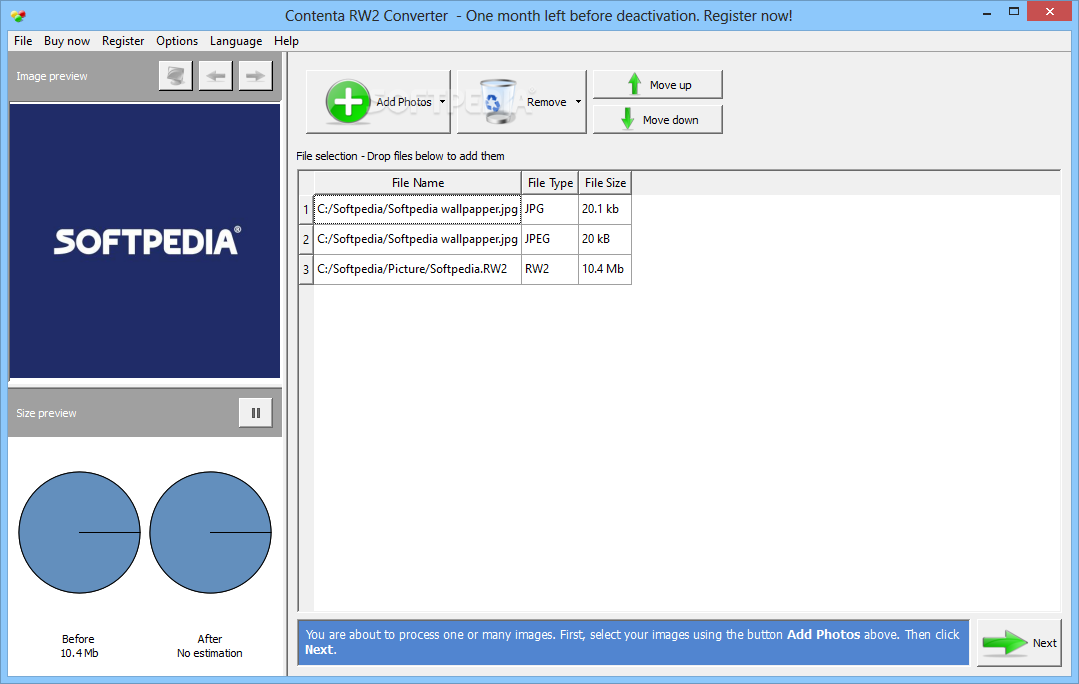The width and height of the screenshot is (1079, 684).
Task: Click the Move up button
Action: click(x=658, y=85)
